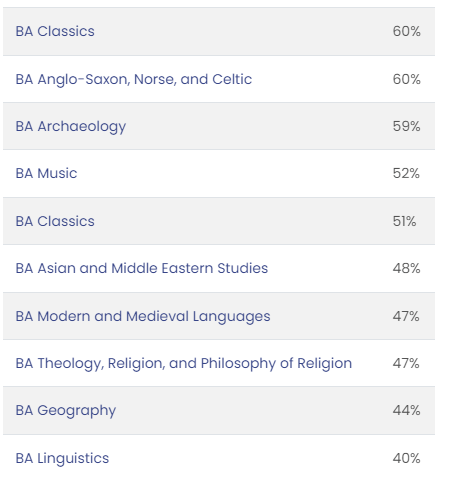The image size is (449, 479).
Task: Click the shaded BA Geography table row
Action: (219, 411)
